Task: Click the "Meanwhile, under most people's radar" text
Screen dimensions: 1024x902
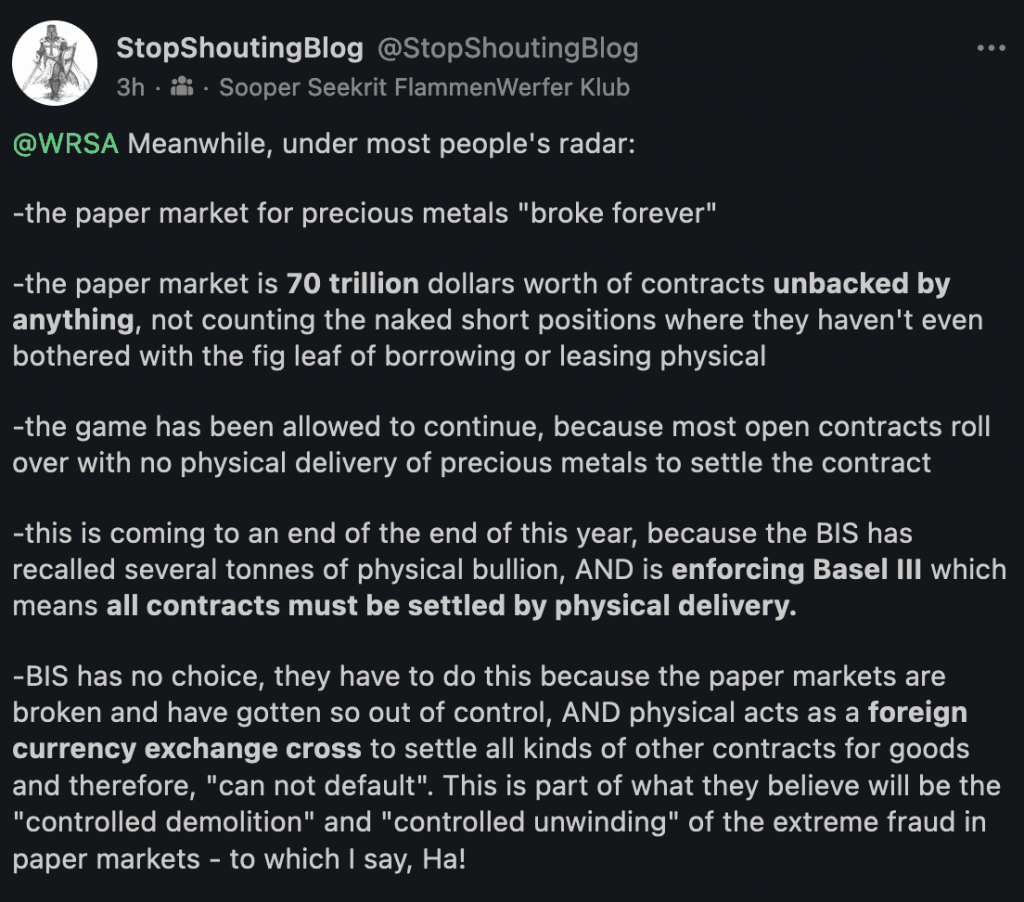Action: click(x=381, y=144)
